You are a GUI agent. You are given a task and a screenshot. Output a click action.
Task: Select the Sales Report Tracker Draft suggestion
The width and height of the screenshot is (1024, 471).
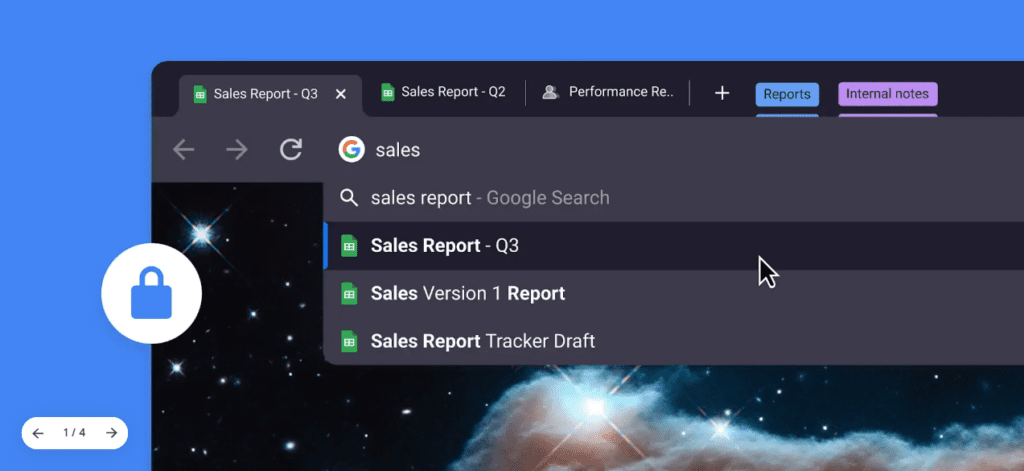[x=482, y=341]
